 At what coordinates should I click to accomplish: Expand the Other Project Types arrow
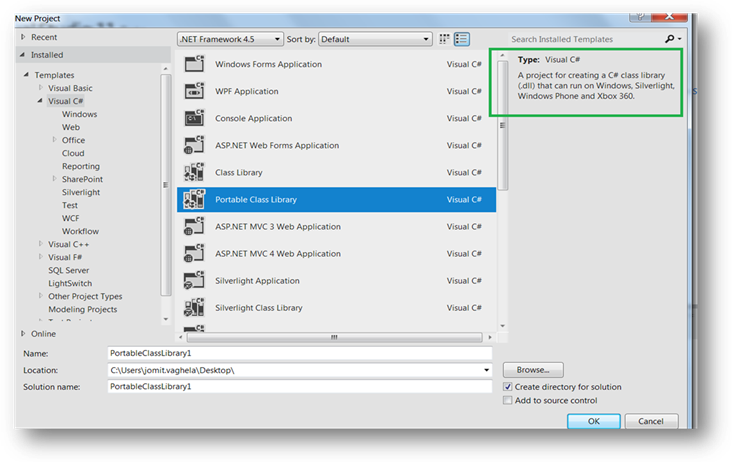(x=41, y=296)
